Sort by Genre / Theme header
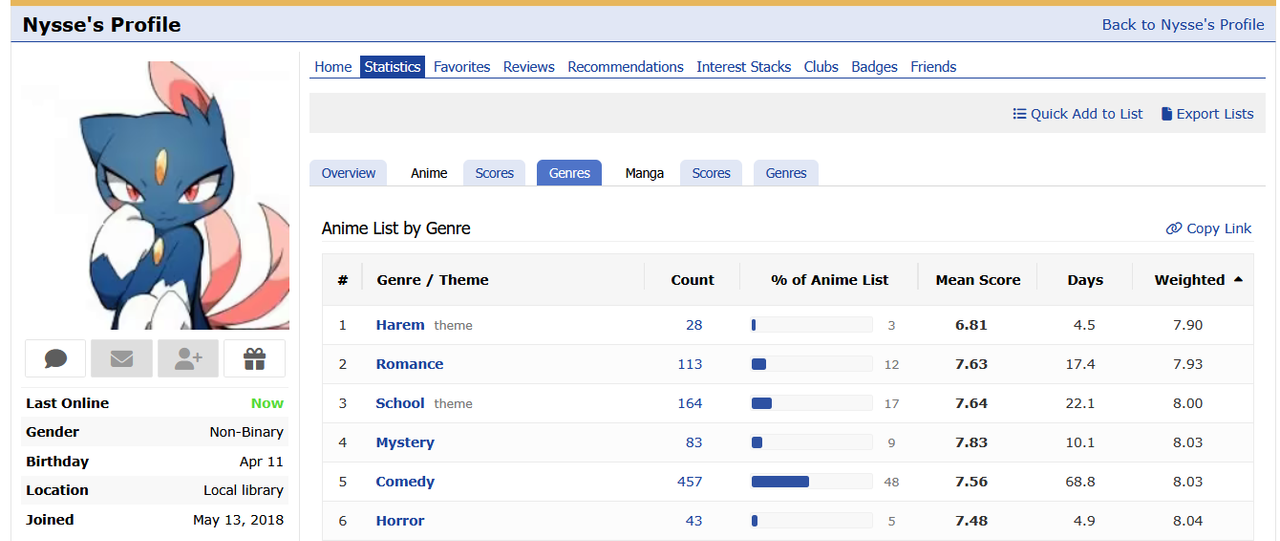This screenshot has width=1280, height=541. click(x=433, y=280)
